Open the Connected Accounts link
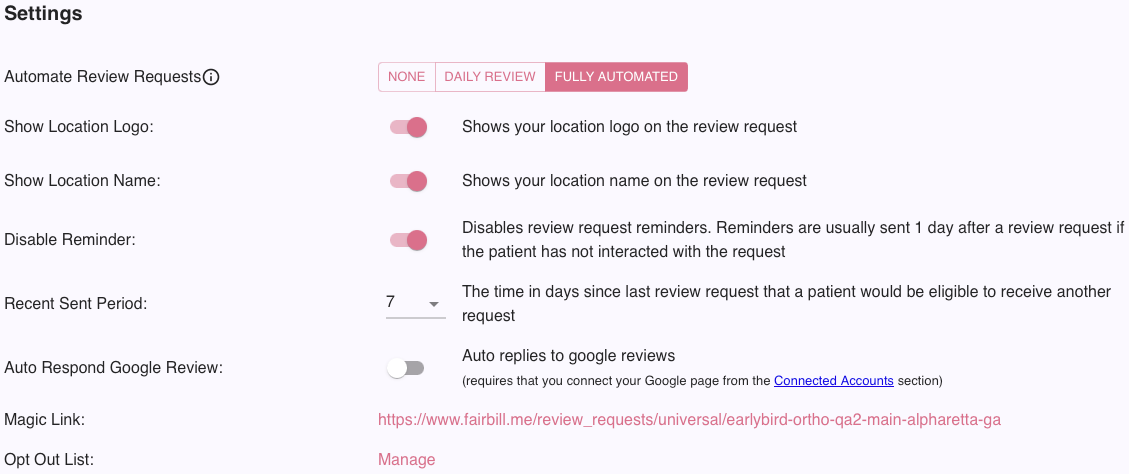This screenshot has height=474, width=1129. [834, 380]
